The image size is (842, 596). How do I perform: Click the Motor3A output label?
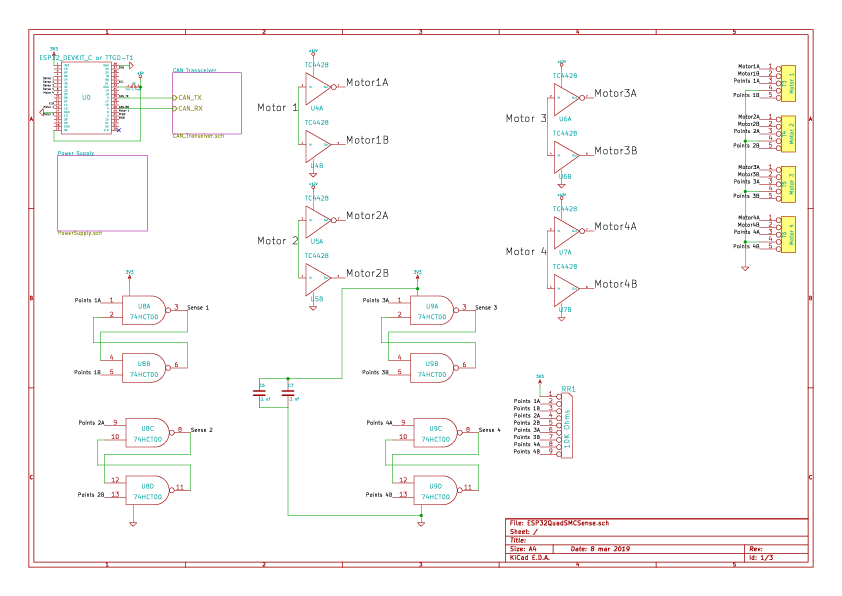click(615, 93)
